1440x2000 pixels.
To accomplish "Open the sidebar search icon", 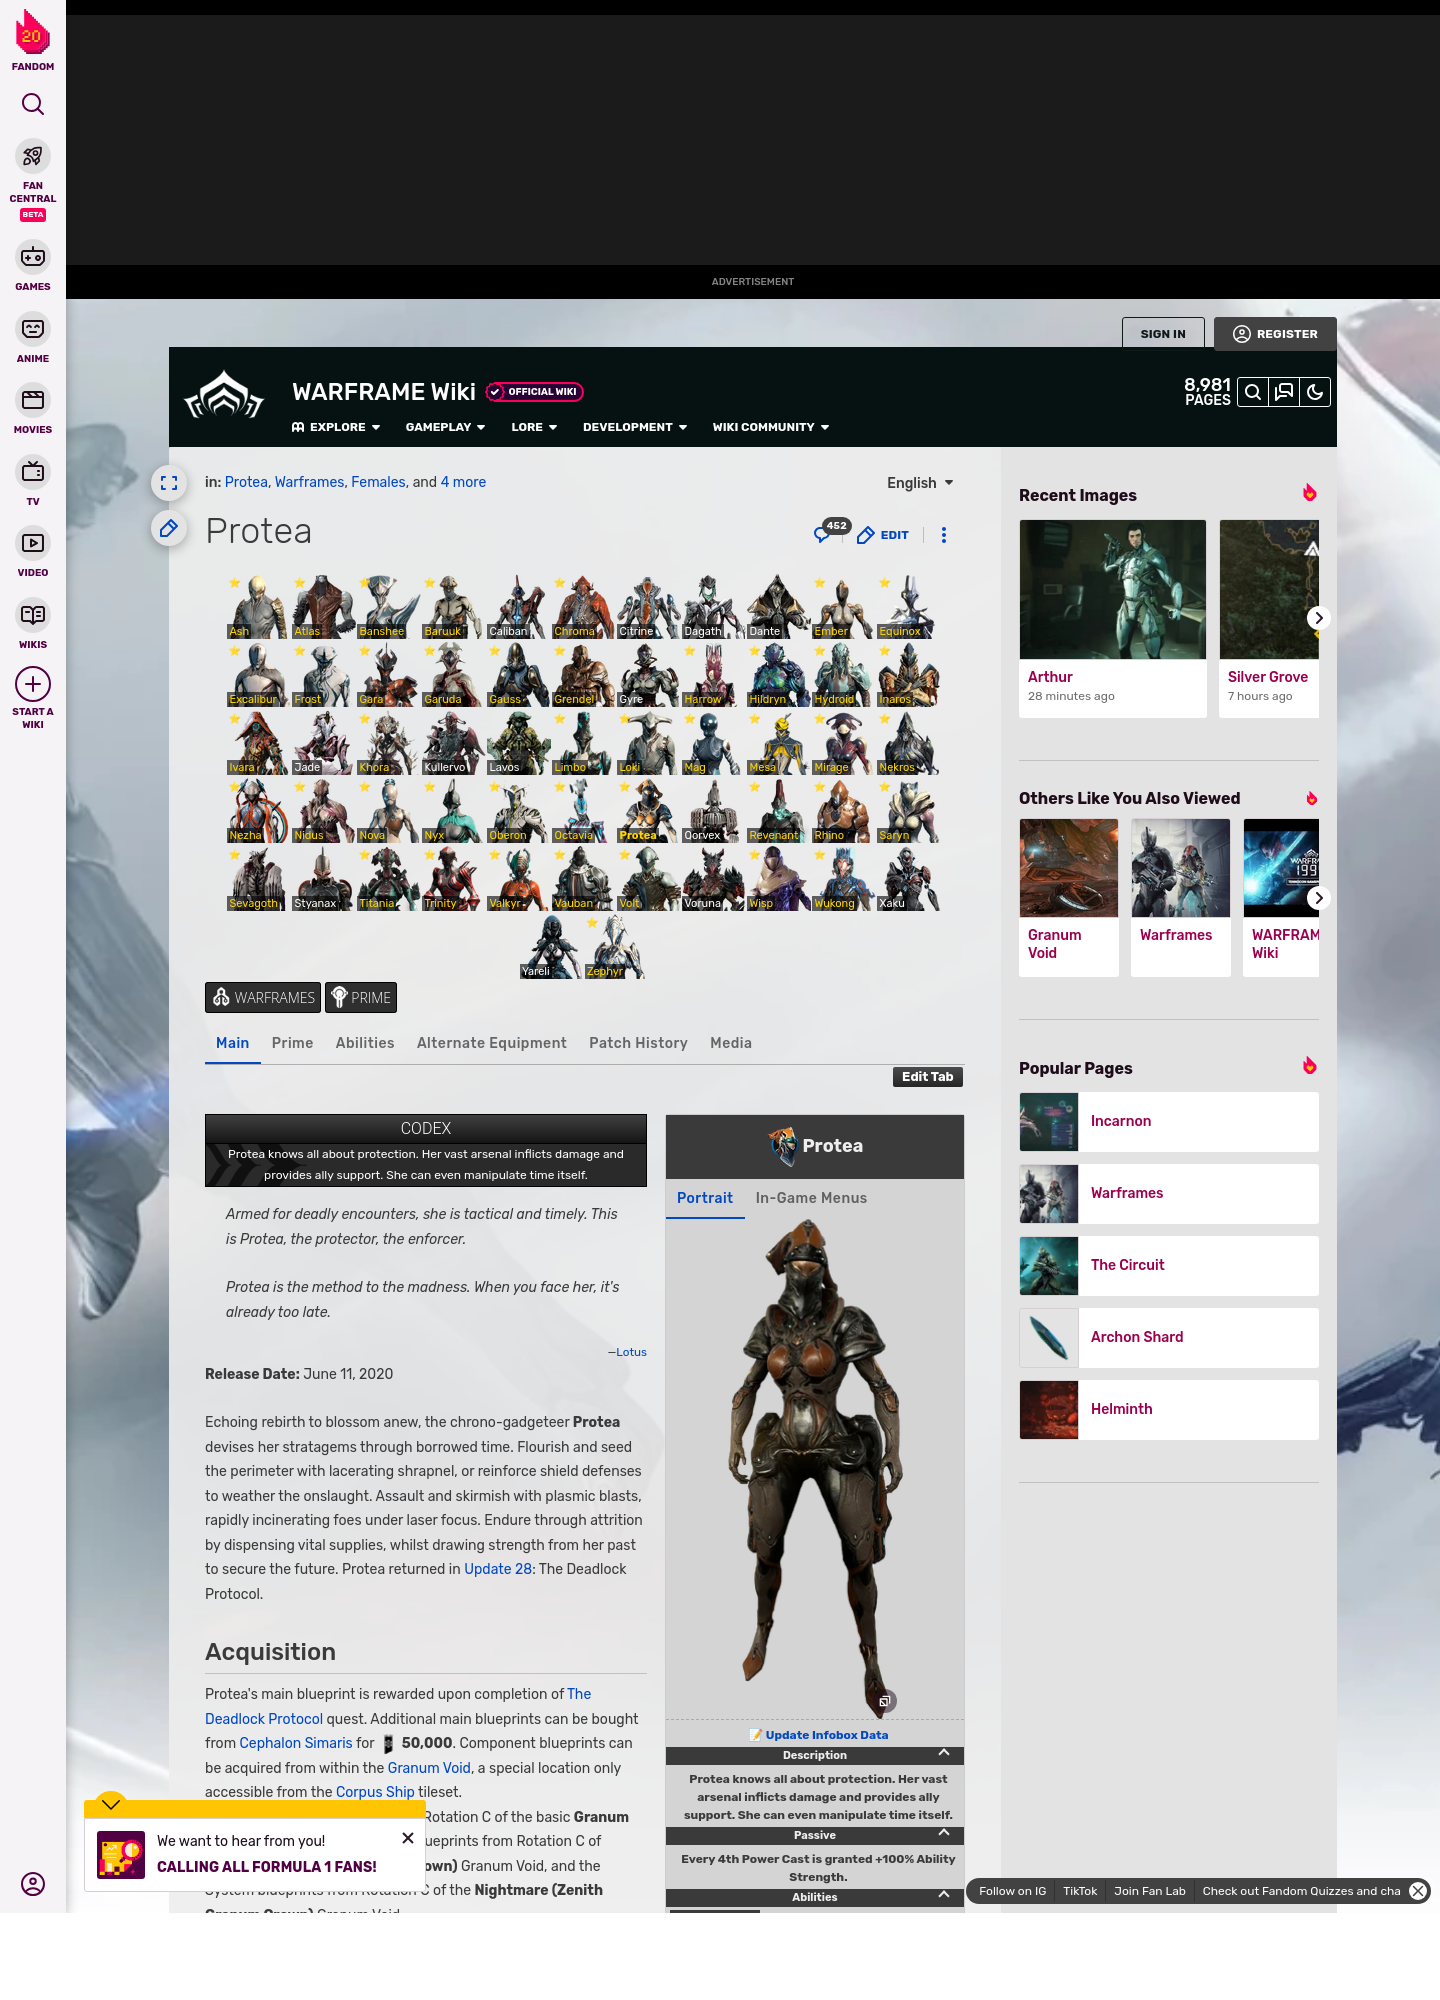I will click(x=33, y=104).
